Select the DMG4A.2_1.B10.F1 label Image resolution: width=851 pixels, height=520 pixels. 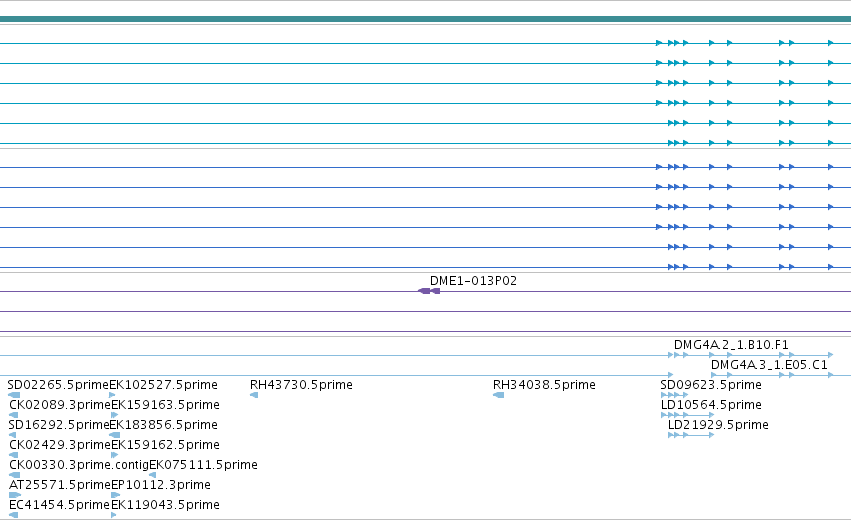click(x=731, y=345)
